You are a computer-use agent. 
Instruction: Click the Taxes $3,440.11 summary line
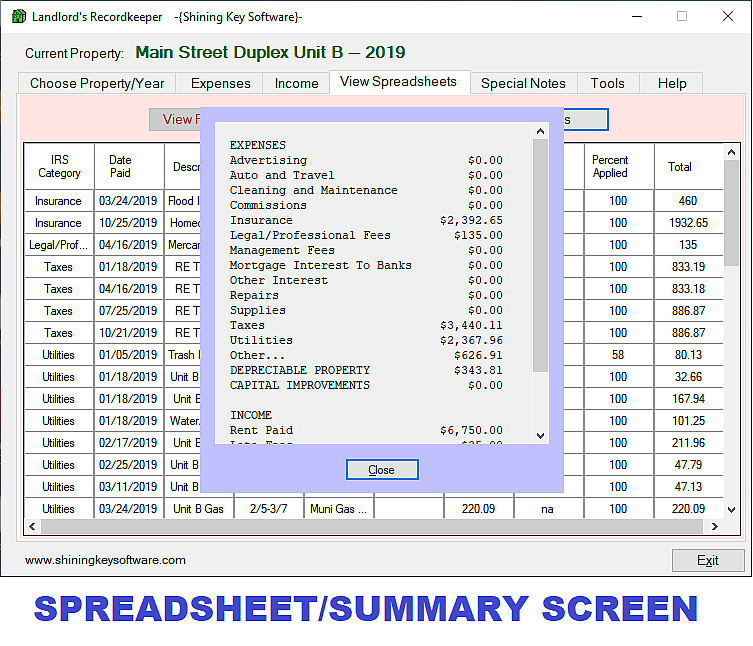click(x=366, y=325)
